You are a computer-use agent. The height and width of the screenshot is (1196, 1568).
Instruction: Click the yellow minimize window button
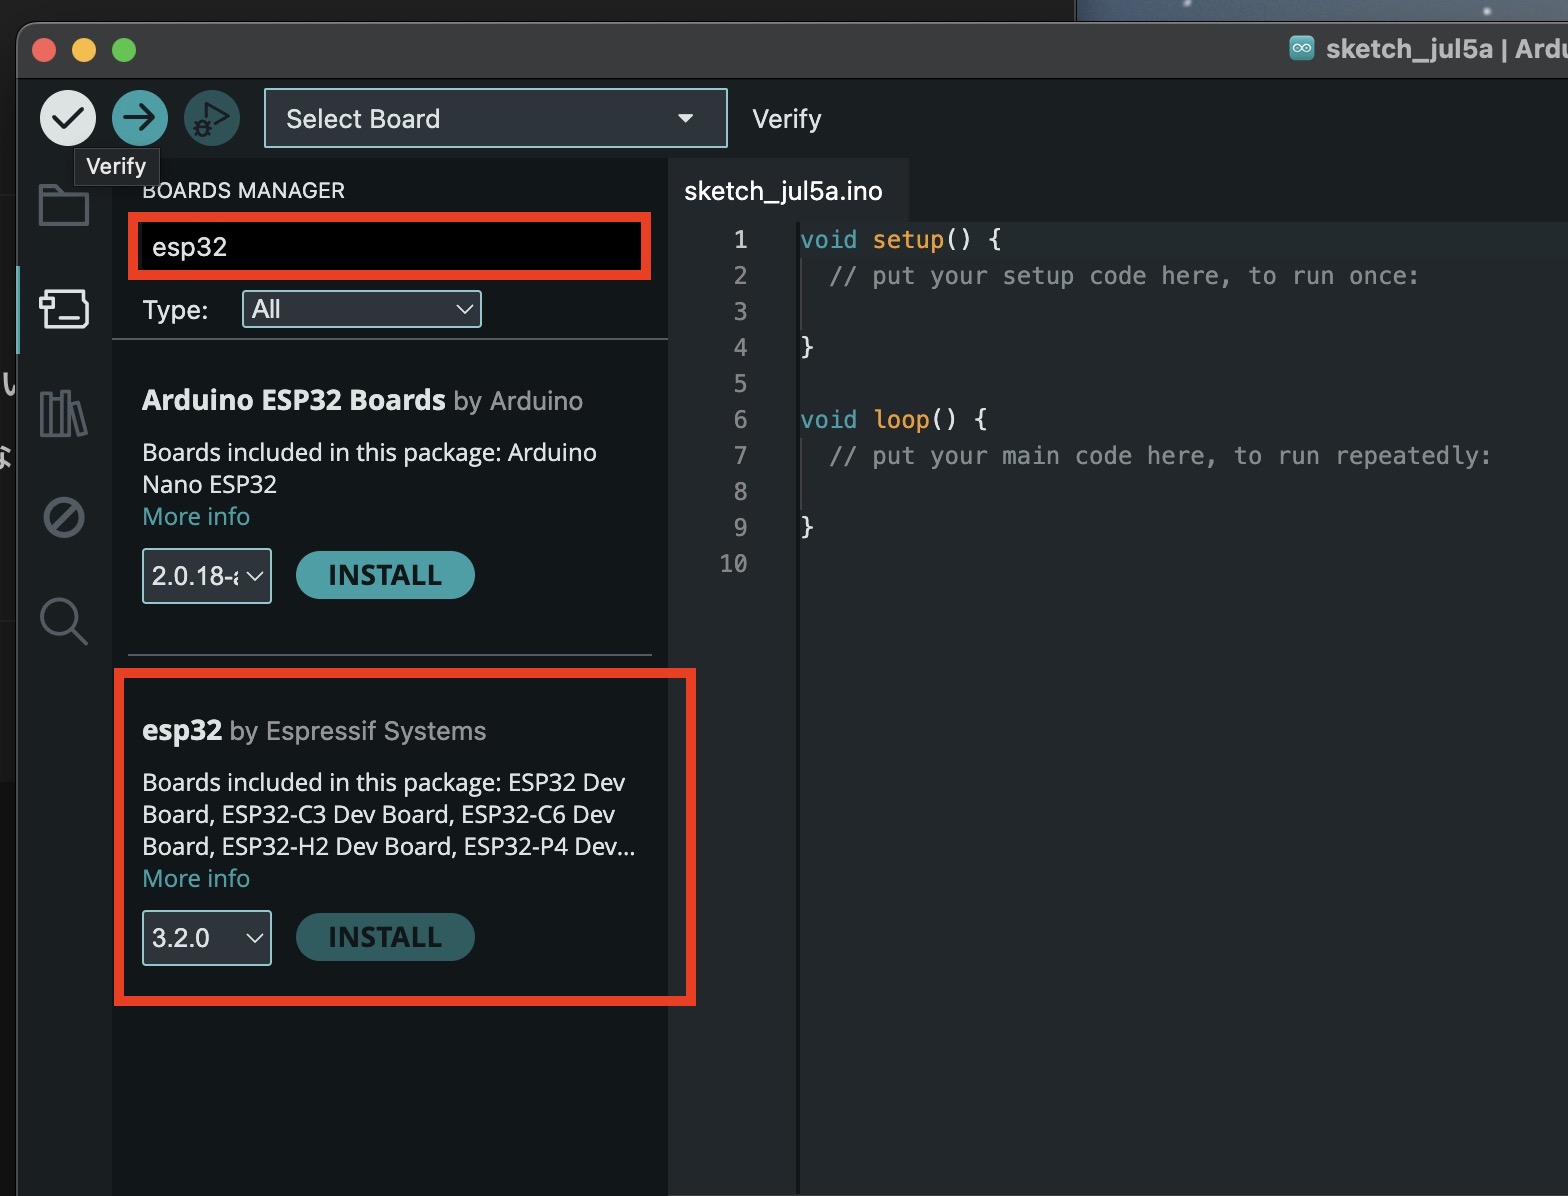point(84,49)
